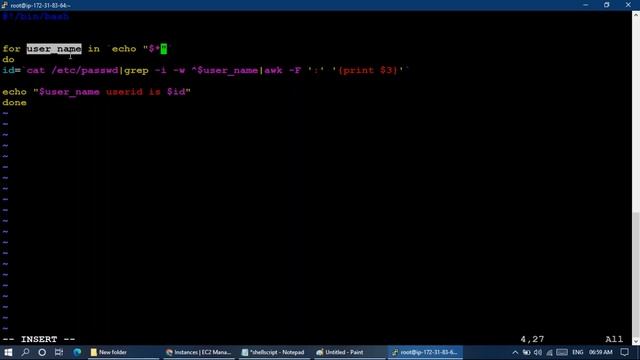
Task: Open taskbar search magnifier
Action: [25, 352]
